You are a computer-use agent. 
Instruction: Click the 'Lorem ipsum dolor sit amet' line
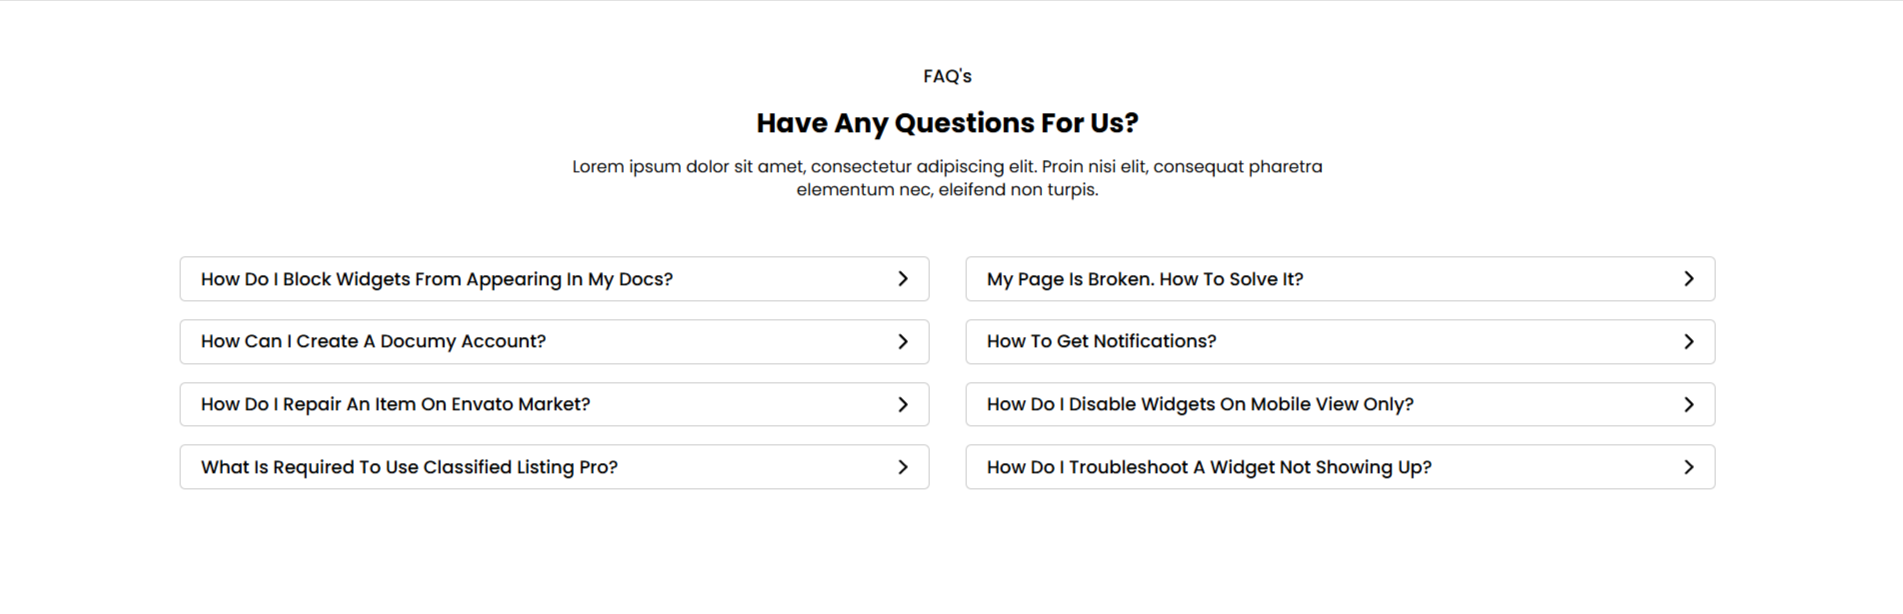click(x=947, y=167)
